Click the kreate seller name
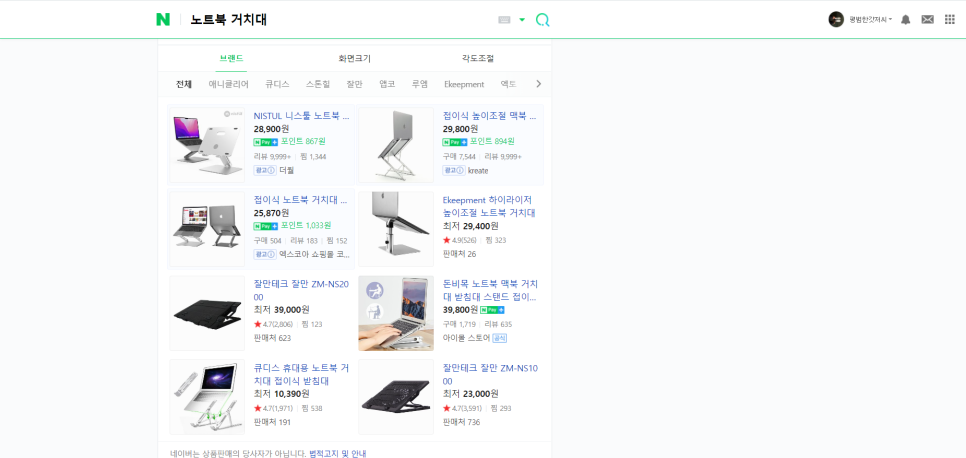This screenshot has height=458, width=966. click(478, 170)
